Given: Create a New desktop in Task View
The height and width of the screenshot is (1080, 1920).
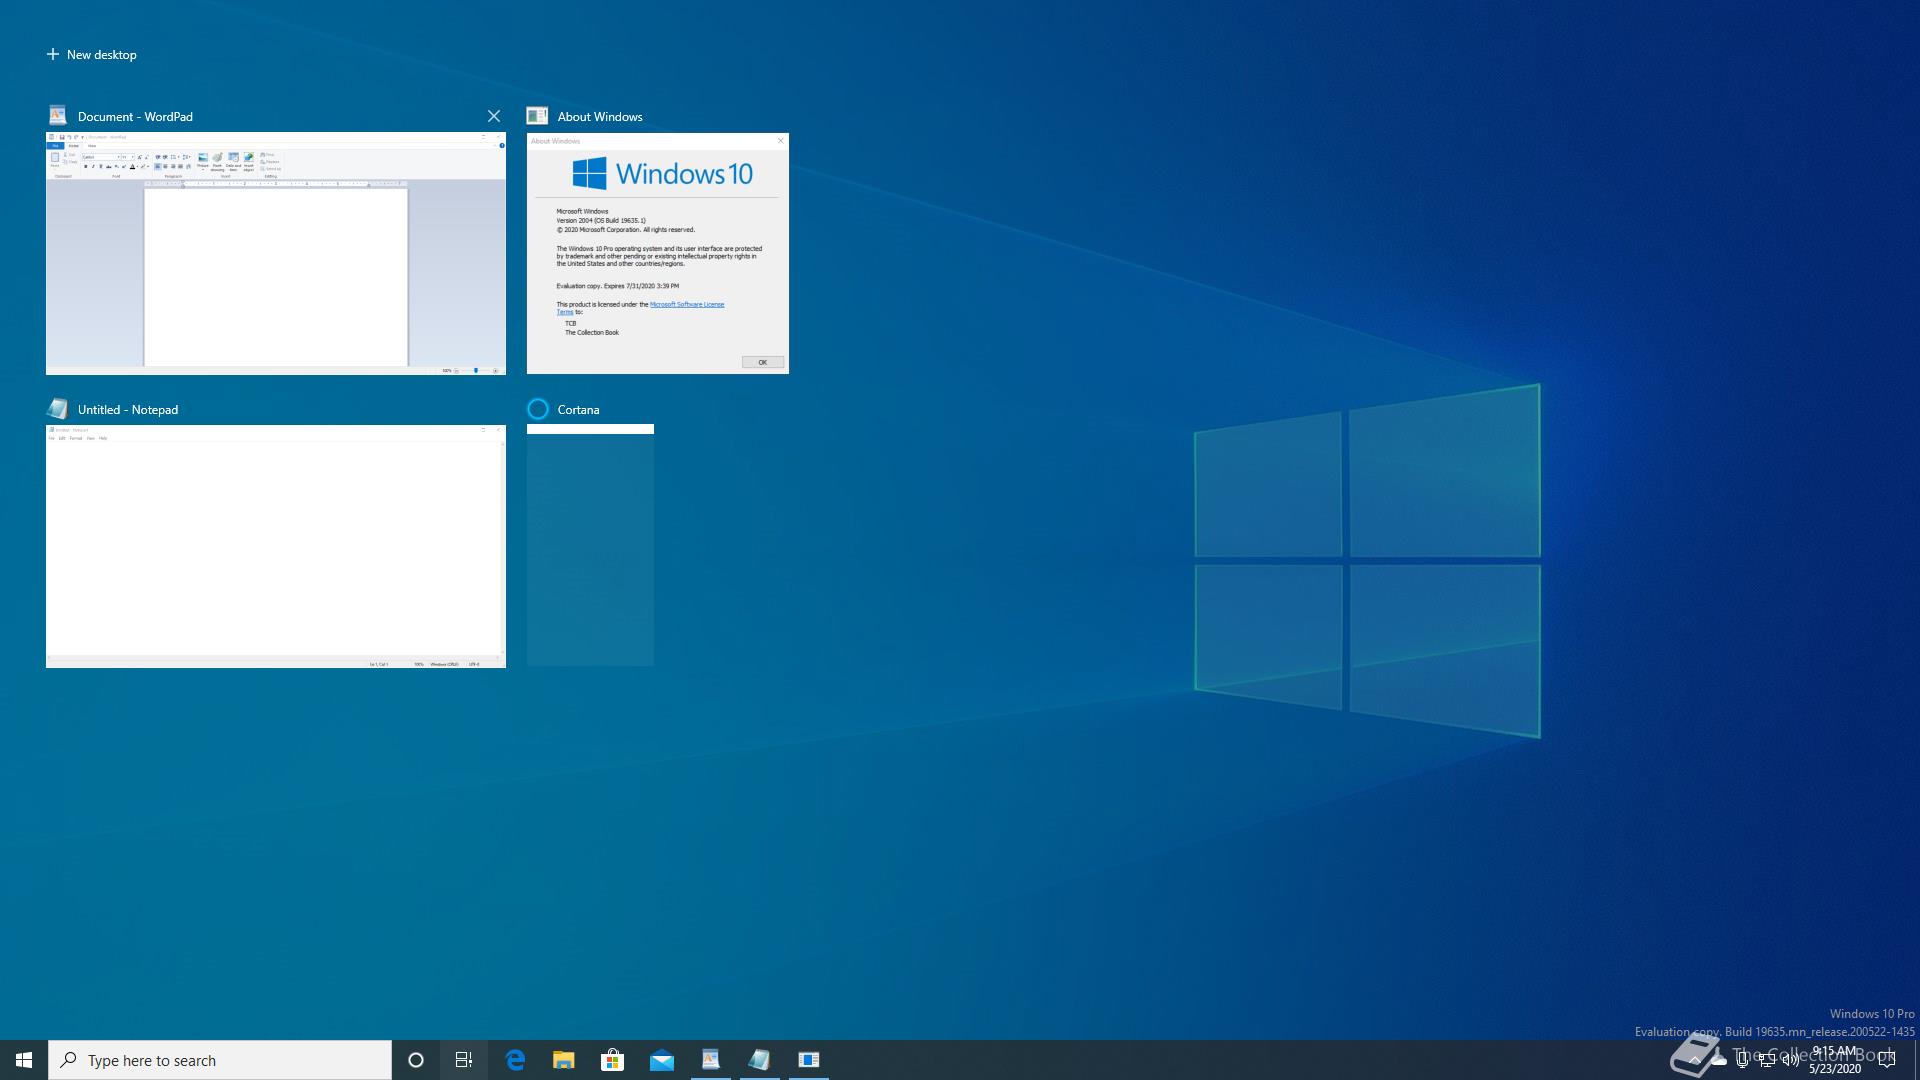Looking at the screenshot, I should point(91,55).
